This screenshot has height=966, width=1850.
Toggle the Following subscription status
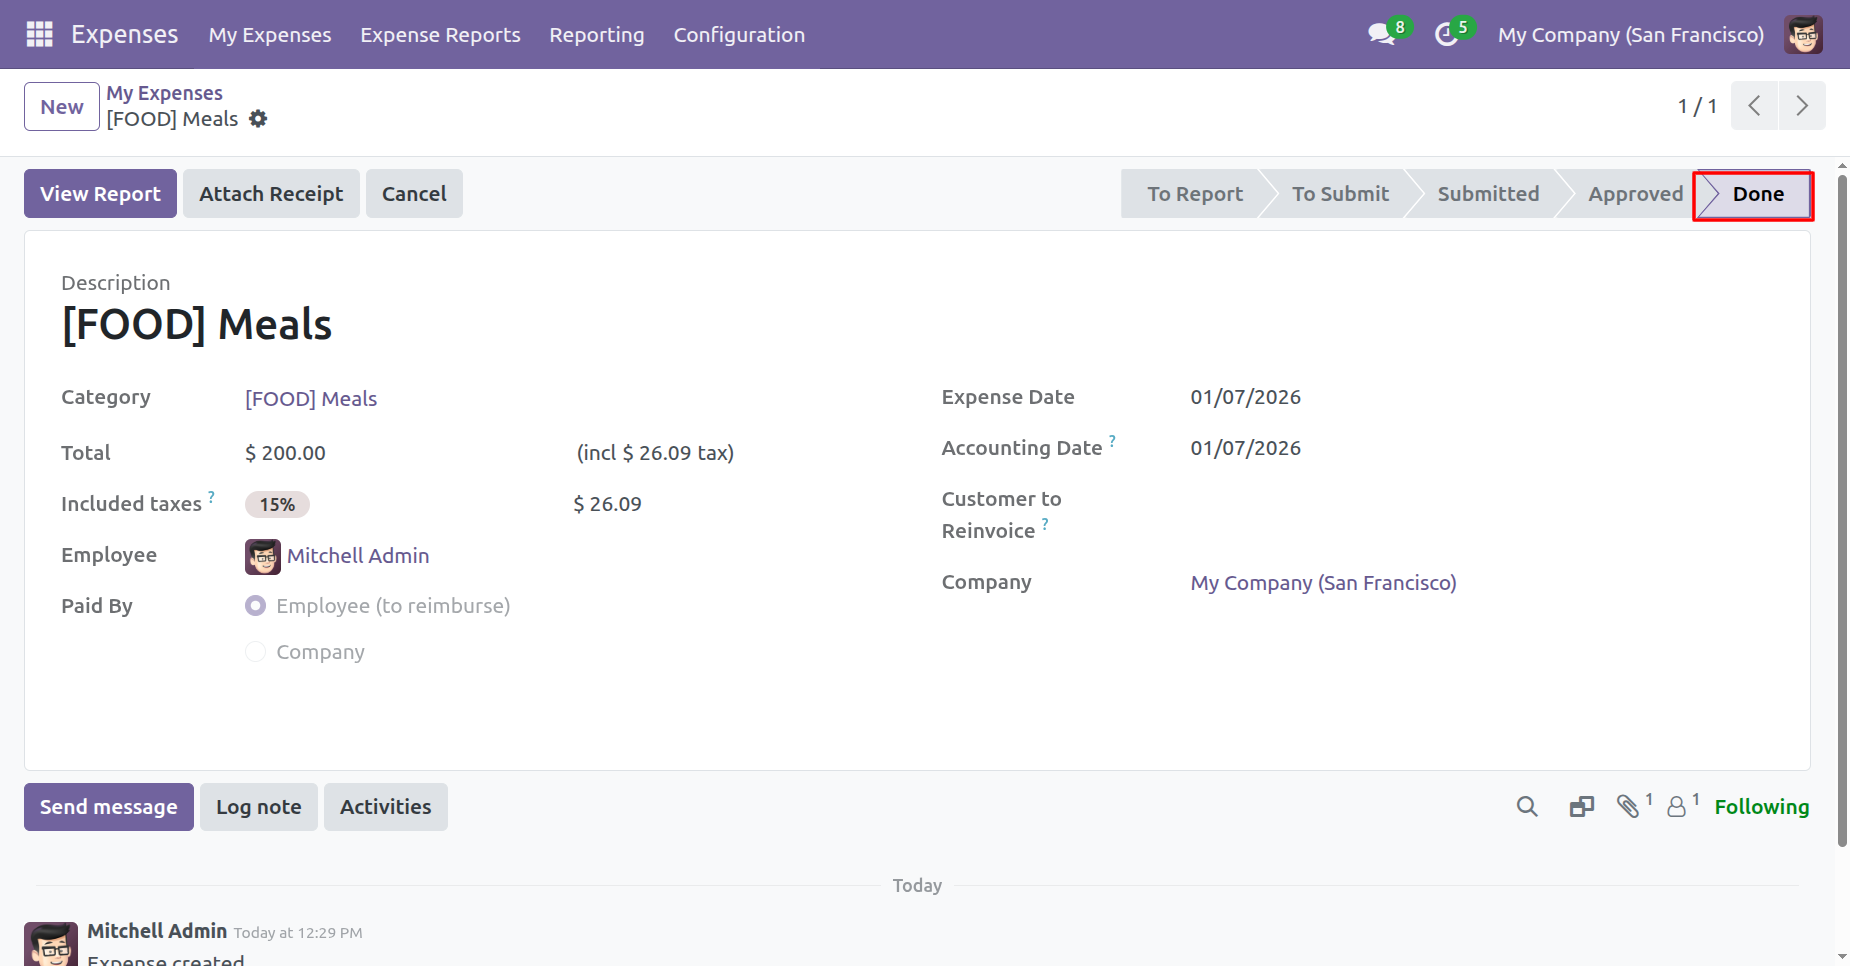click(1761, 806)
